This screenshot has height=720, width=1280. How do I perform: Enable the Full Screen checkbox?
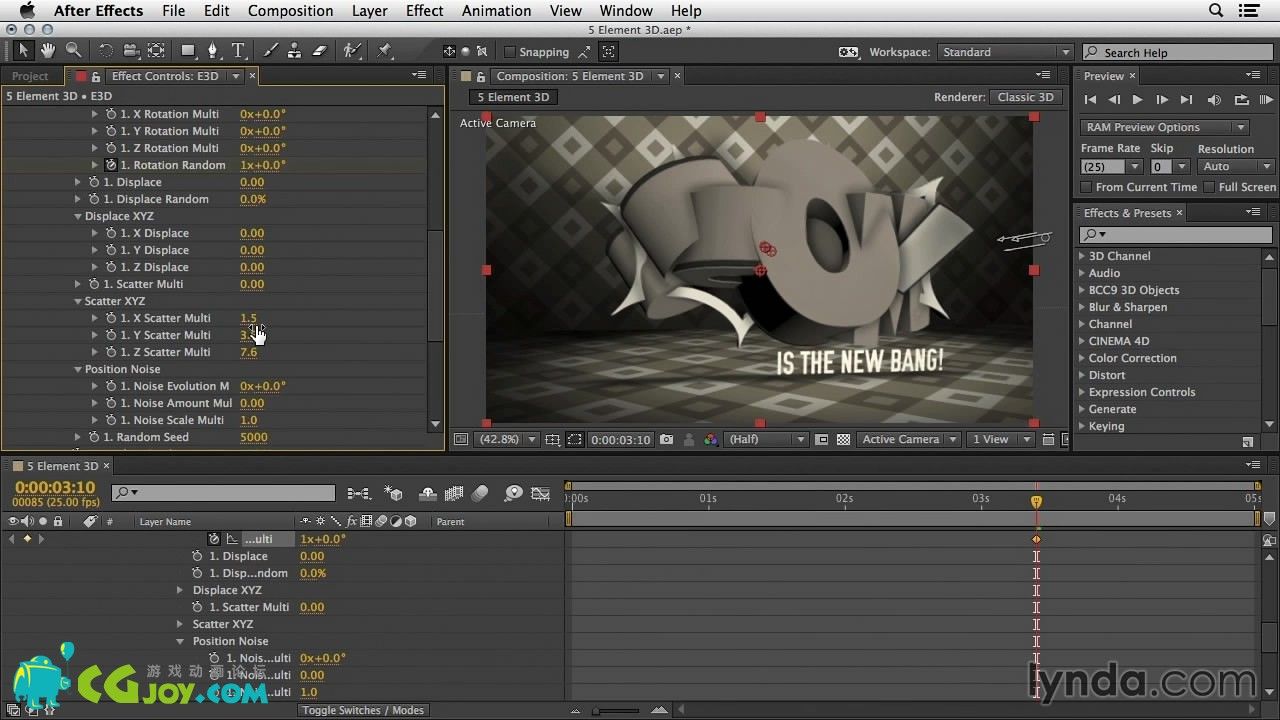pos(1209,187)
